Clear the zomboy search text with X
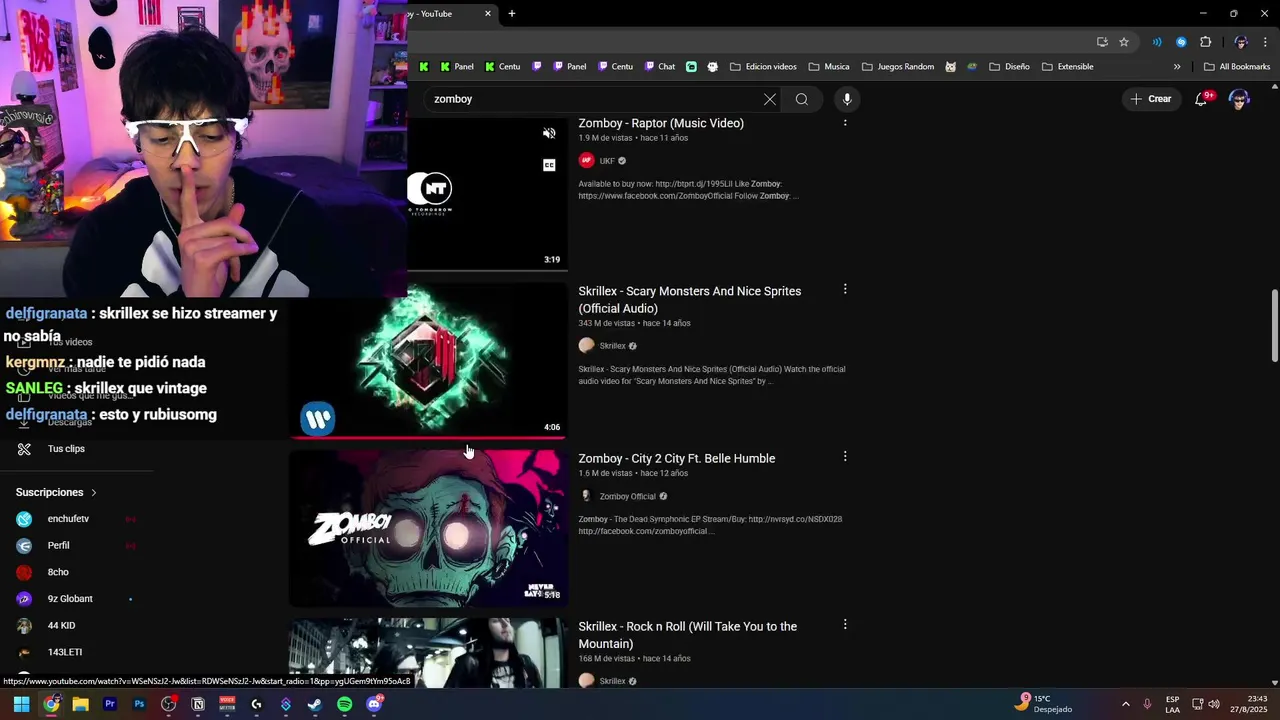 coord(769,99)
